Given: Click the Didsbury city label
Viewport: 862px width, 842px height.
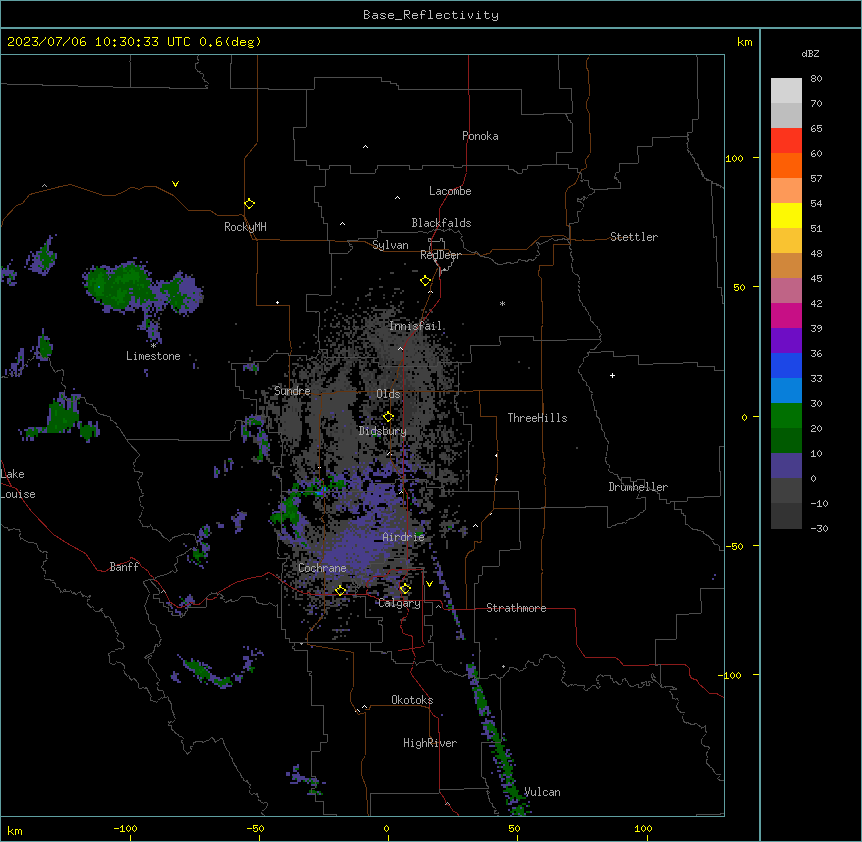Looking at the screenshot, I should (x=383, y=431).
